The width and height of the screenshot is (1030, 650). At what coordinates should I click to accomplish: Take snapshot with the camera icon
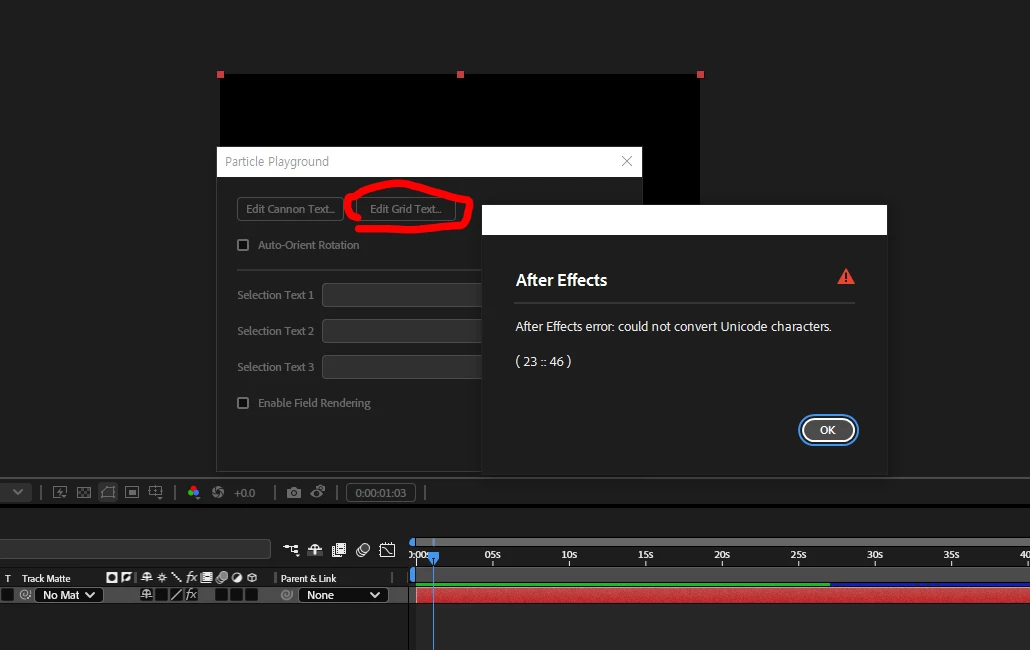click(x=294, y=492)
